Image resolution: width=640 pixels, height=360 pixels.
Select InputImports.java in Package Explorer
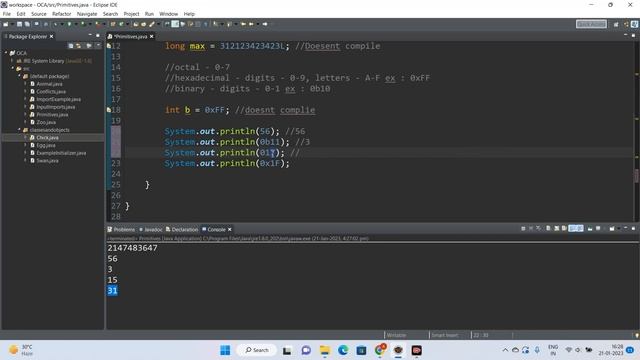56,107
